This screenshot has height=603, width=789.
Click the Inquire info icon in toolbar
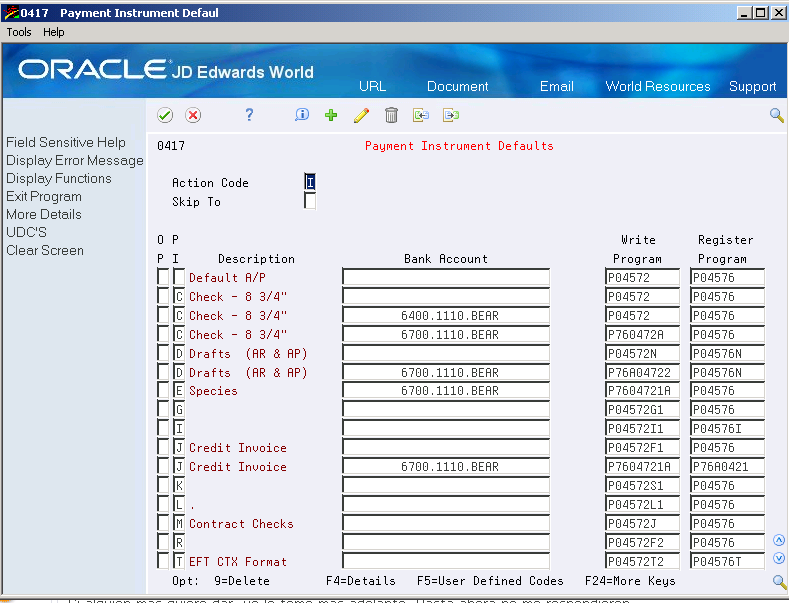click(301, 115)
